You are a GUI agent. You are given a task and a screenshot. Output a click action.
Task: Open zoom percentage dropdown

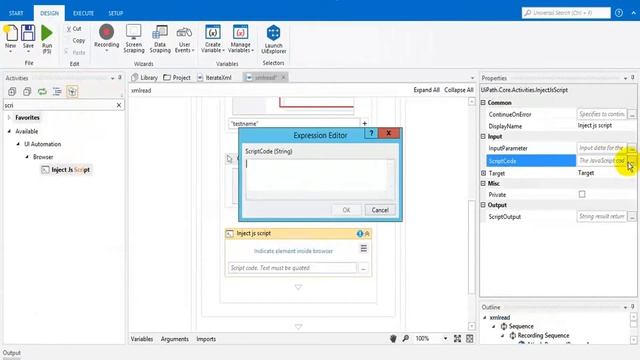[x=445, y=338]
